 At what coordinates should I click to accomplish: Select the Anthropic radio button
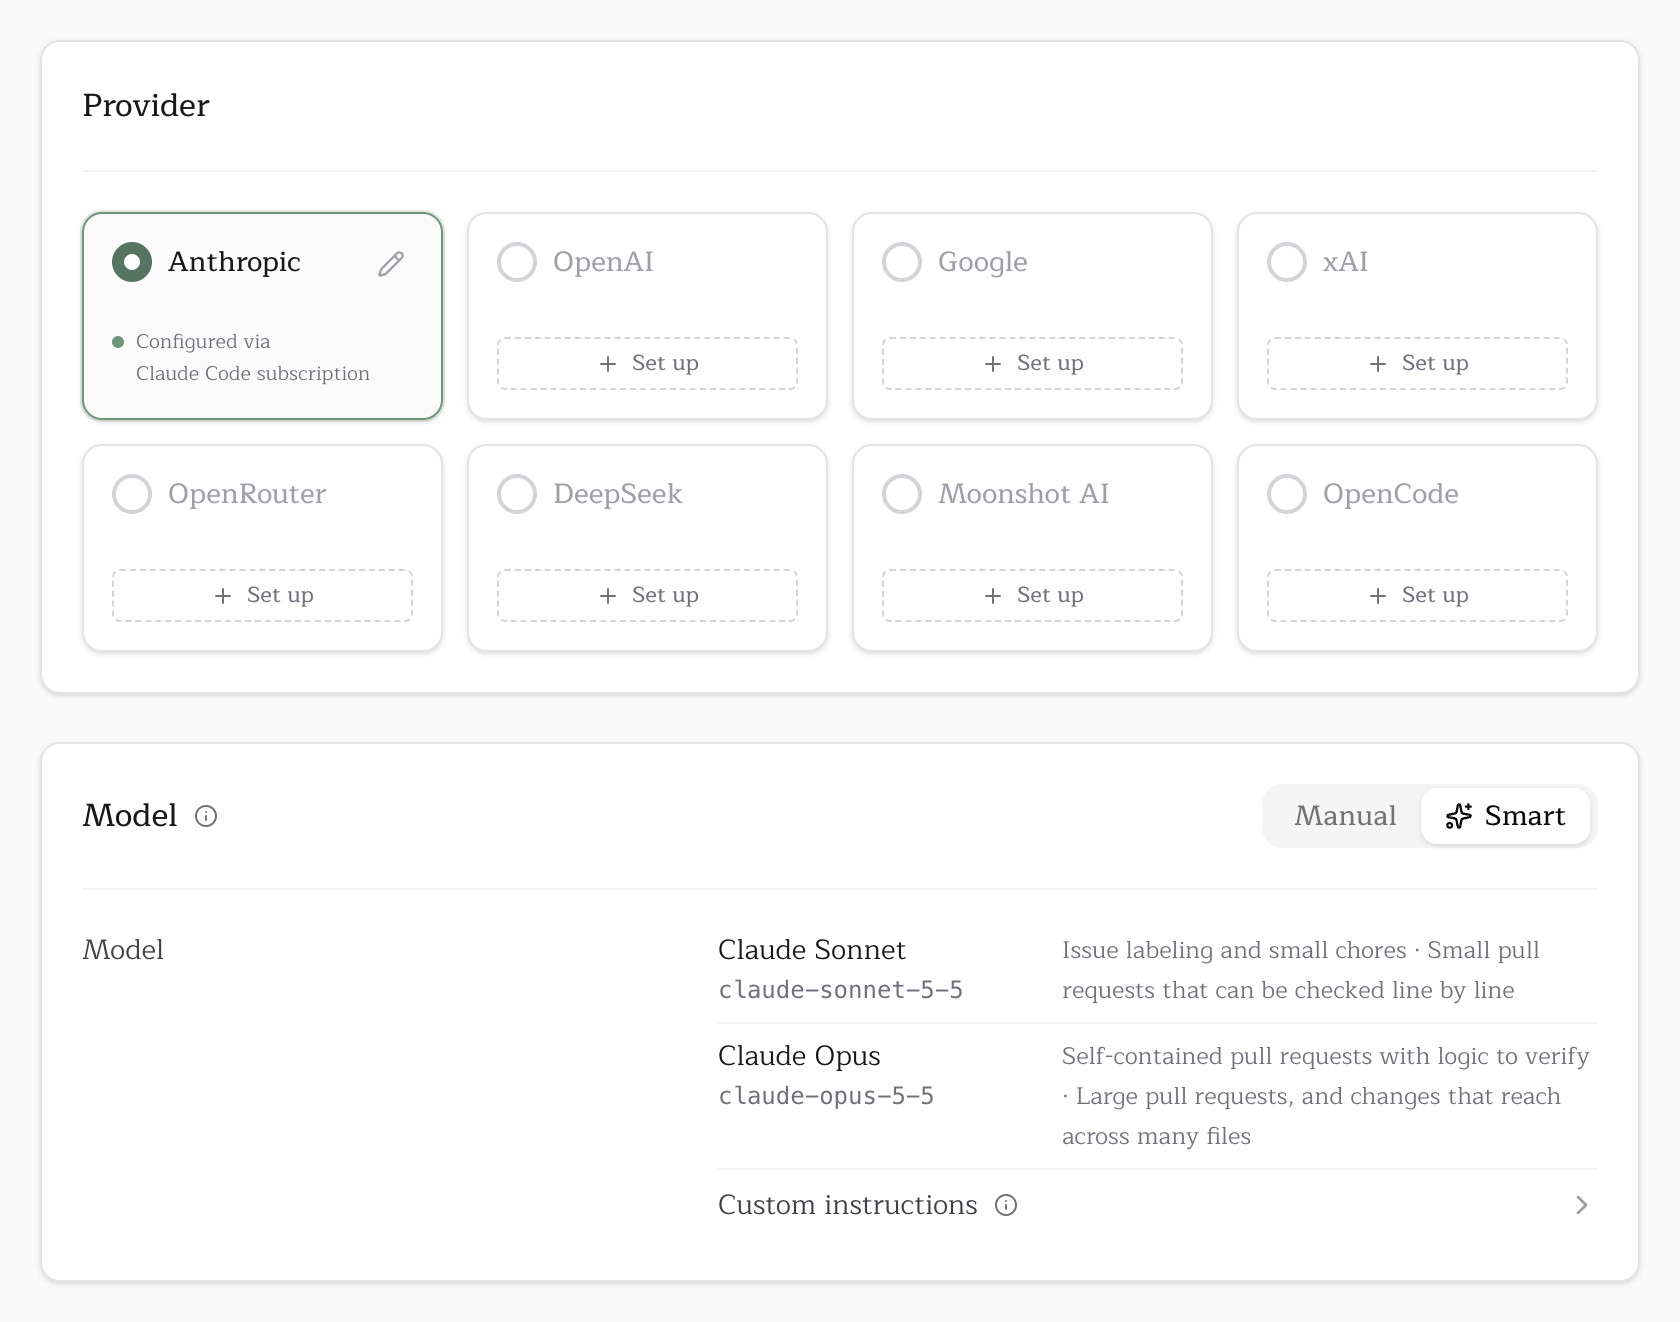(132, 262)
